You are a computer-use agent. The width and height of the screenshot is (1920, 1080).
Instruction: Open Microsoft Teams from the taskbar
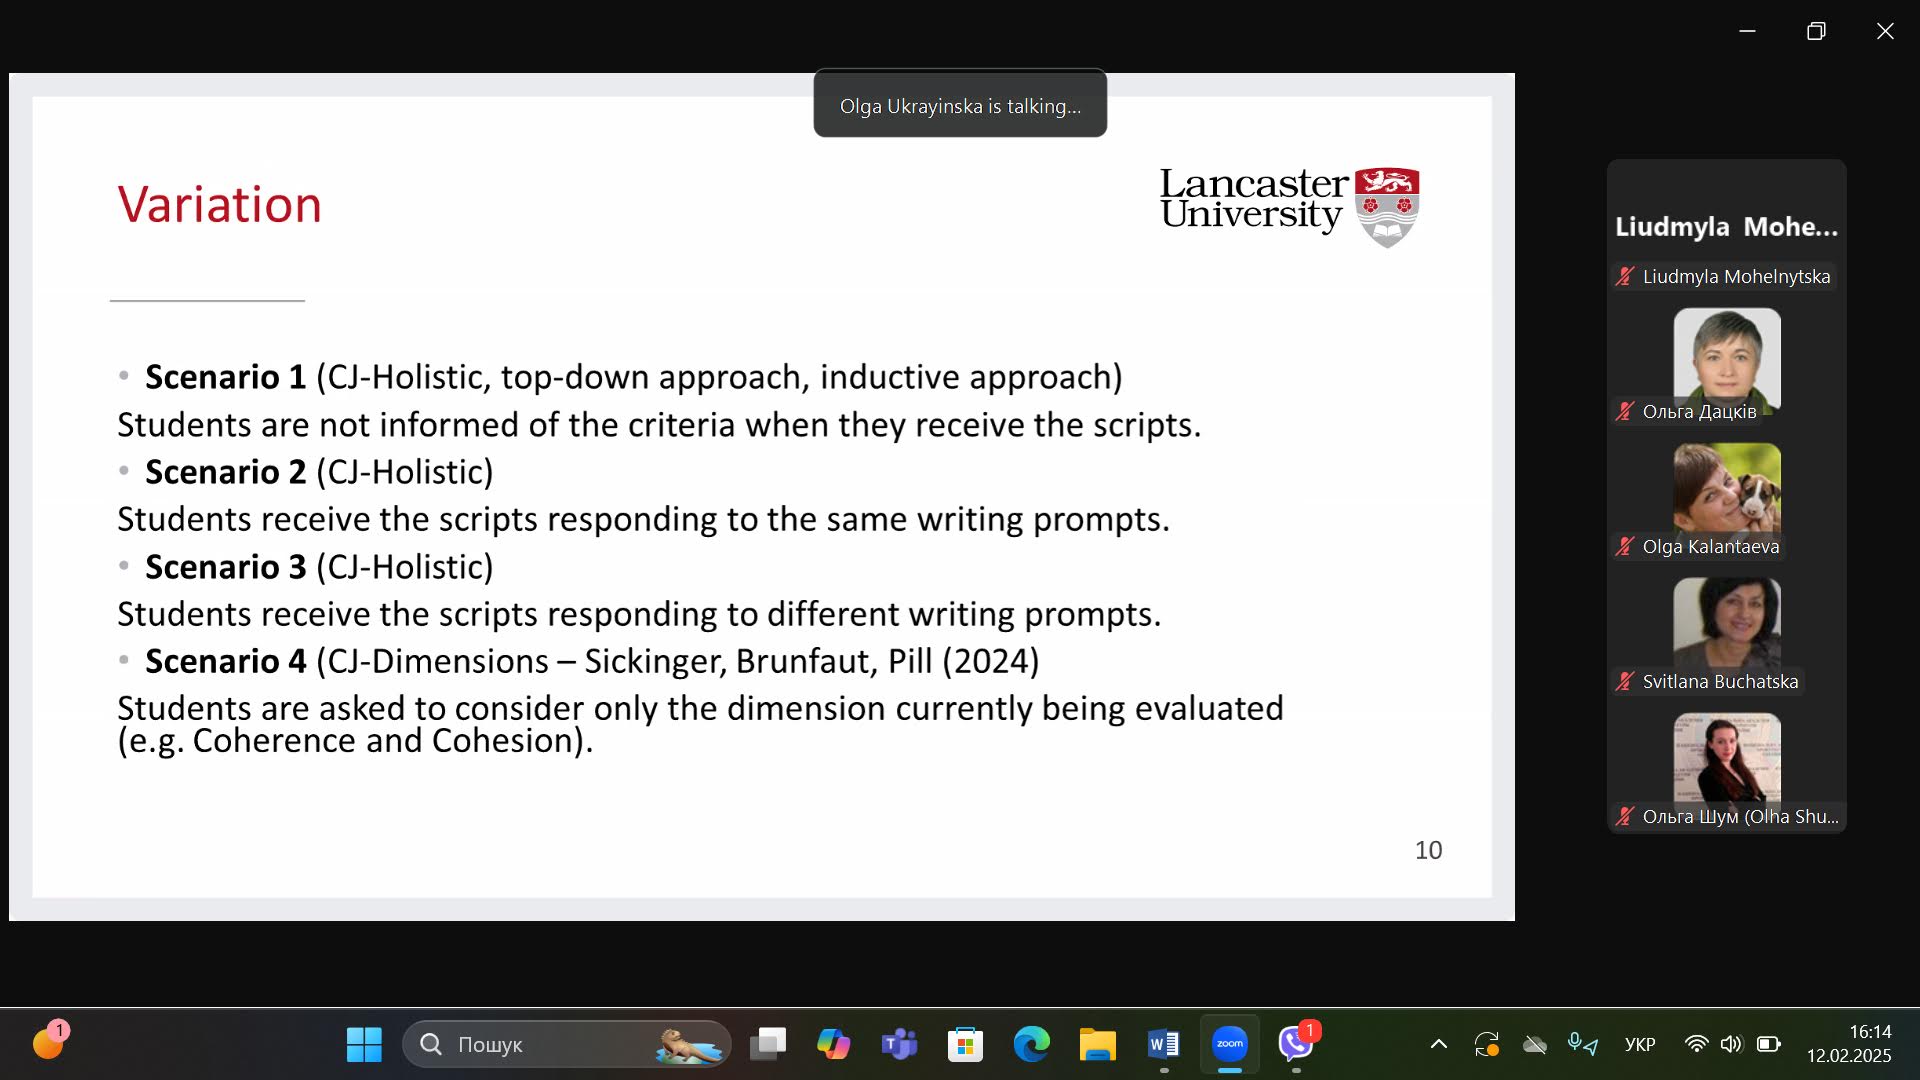pos(899,1044)
